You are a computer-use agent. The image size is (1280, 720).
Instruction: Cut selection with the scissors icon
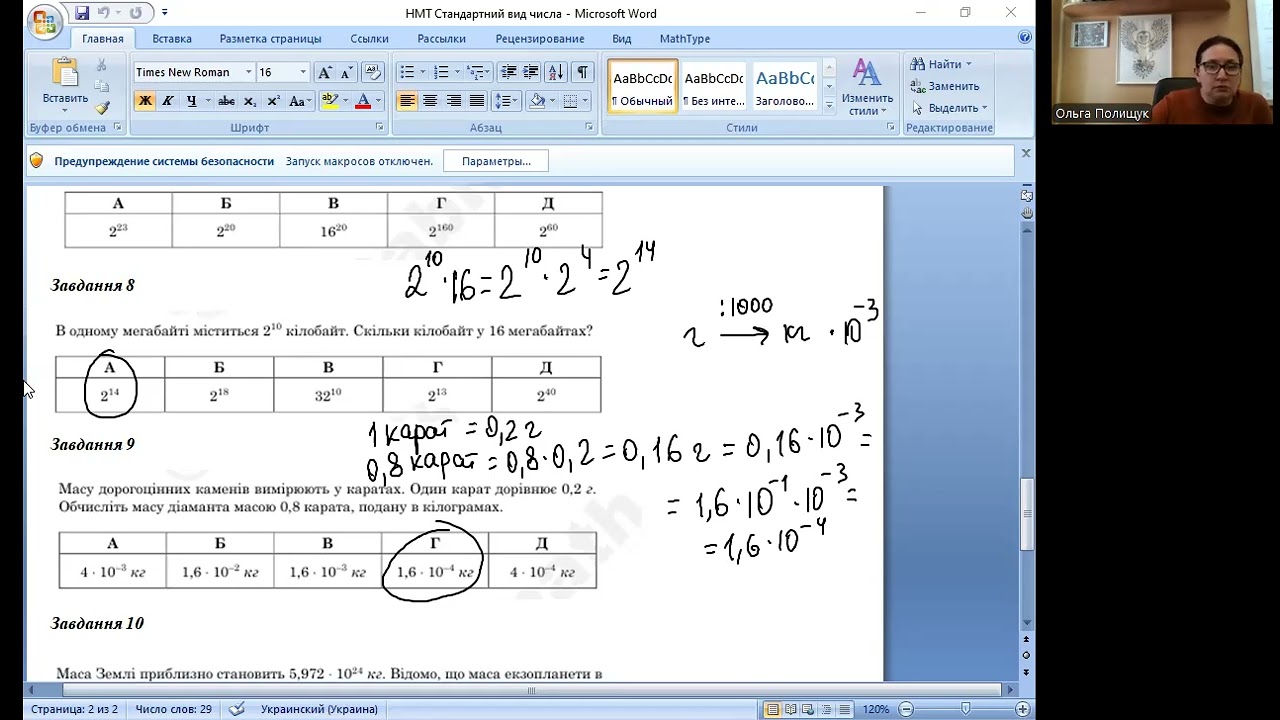102,65
